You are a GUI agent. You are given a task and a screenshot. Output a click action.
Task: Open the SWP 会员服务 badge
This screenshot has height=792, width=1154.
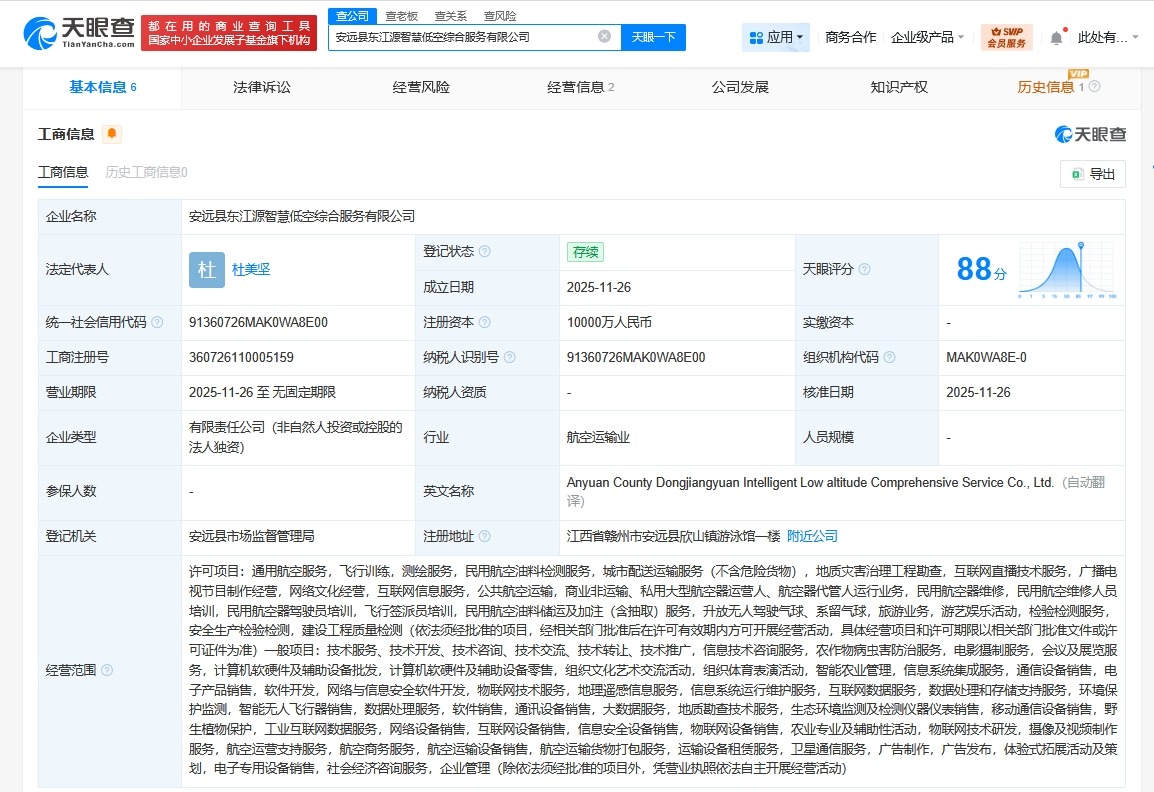pos(1006,36)
